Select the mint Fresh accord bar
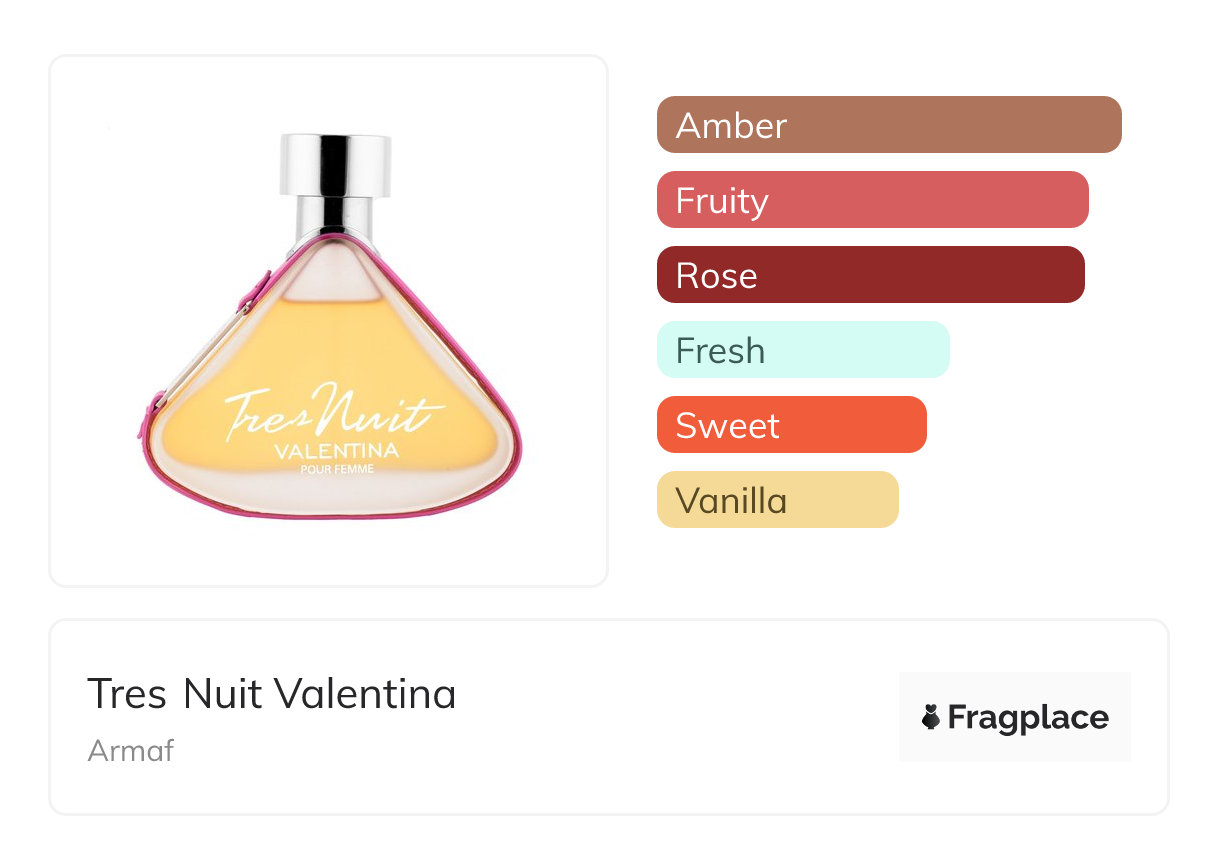Image resolution: width=1218 pixels, height=864 pixels. click(x=802, y=350)
